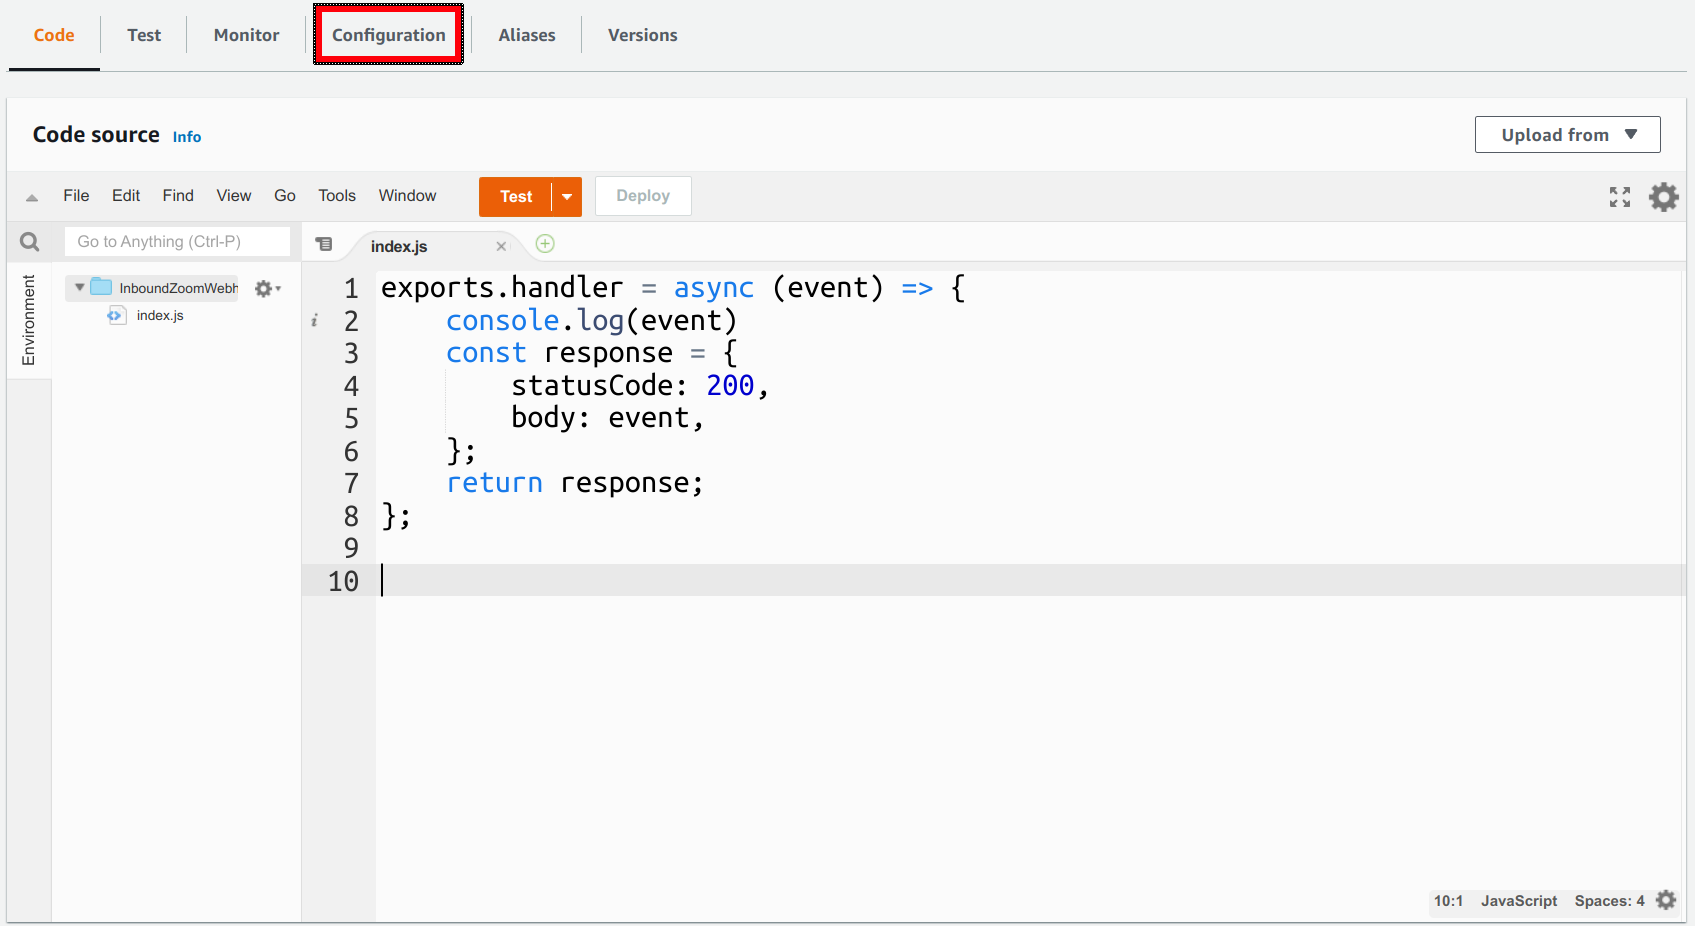Open the Upload from dropdown
This screenshot has width=1695, height=926.
(1566, 134)
